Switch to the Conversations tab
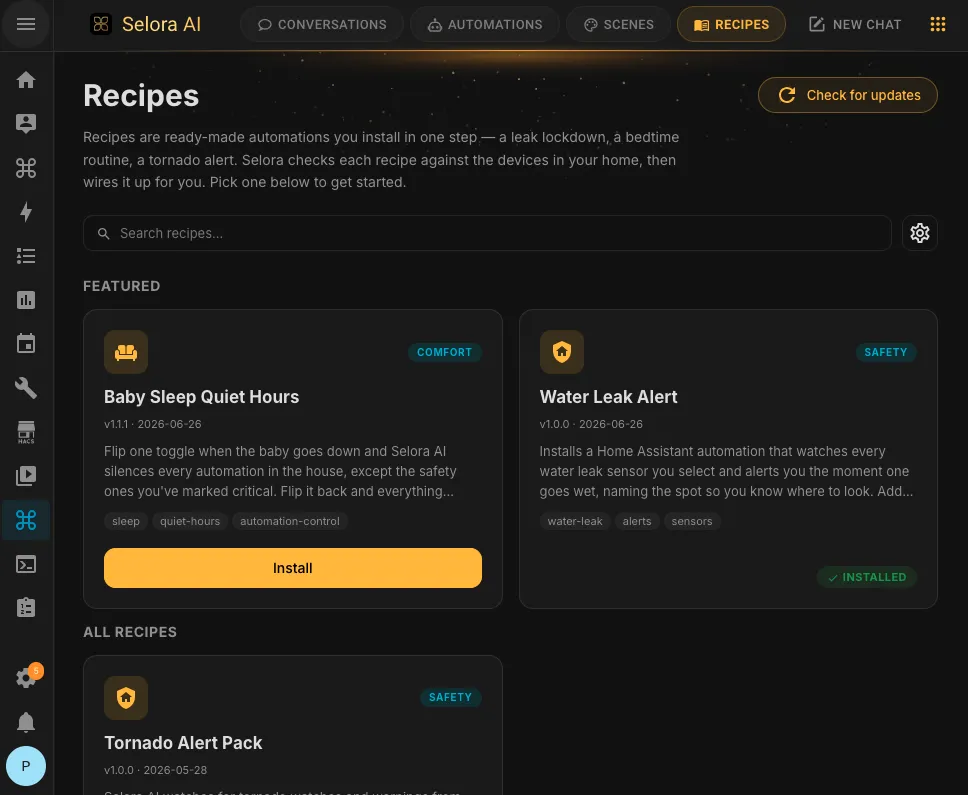 click(322, 24)
